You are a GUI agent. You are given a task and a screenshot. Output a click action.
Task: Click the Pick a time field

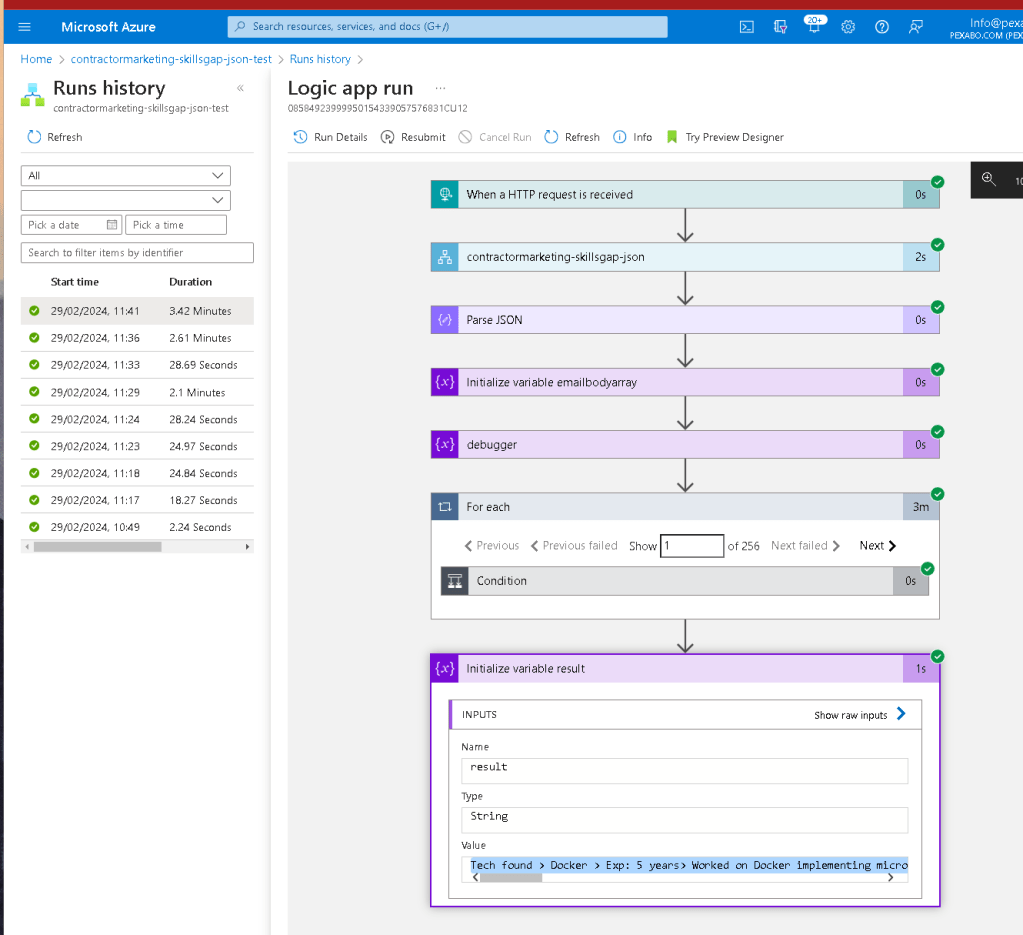pyautogui.click(x=176, y=224)
